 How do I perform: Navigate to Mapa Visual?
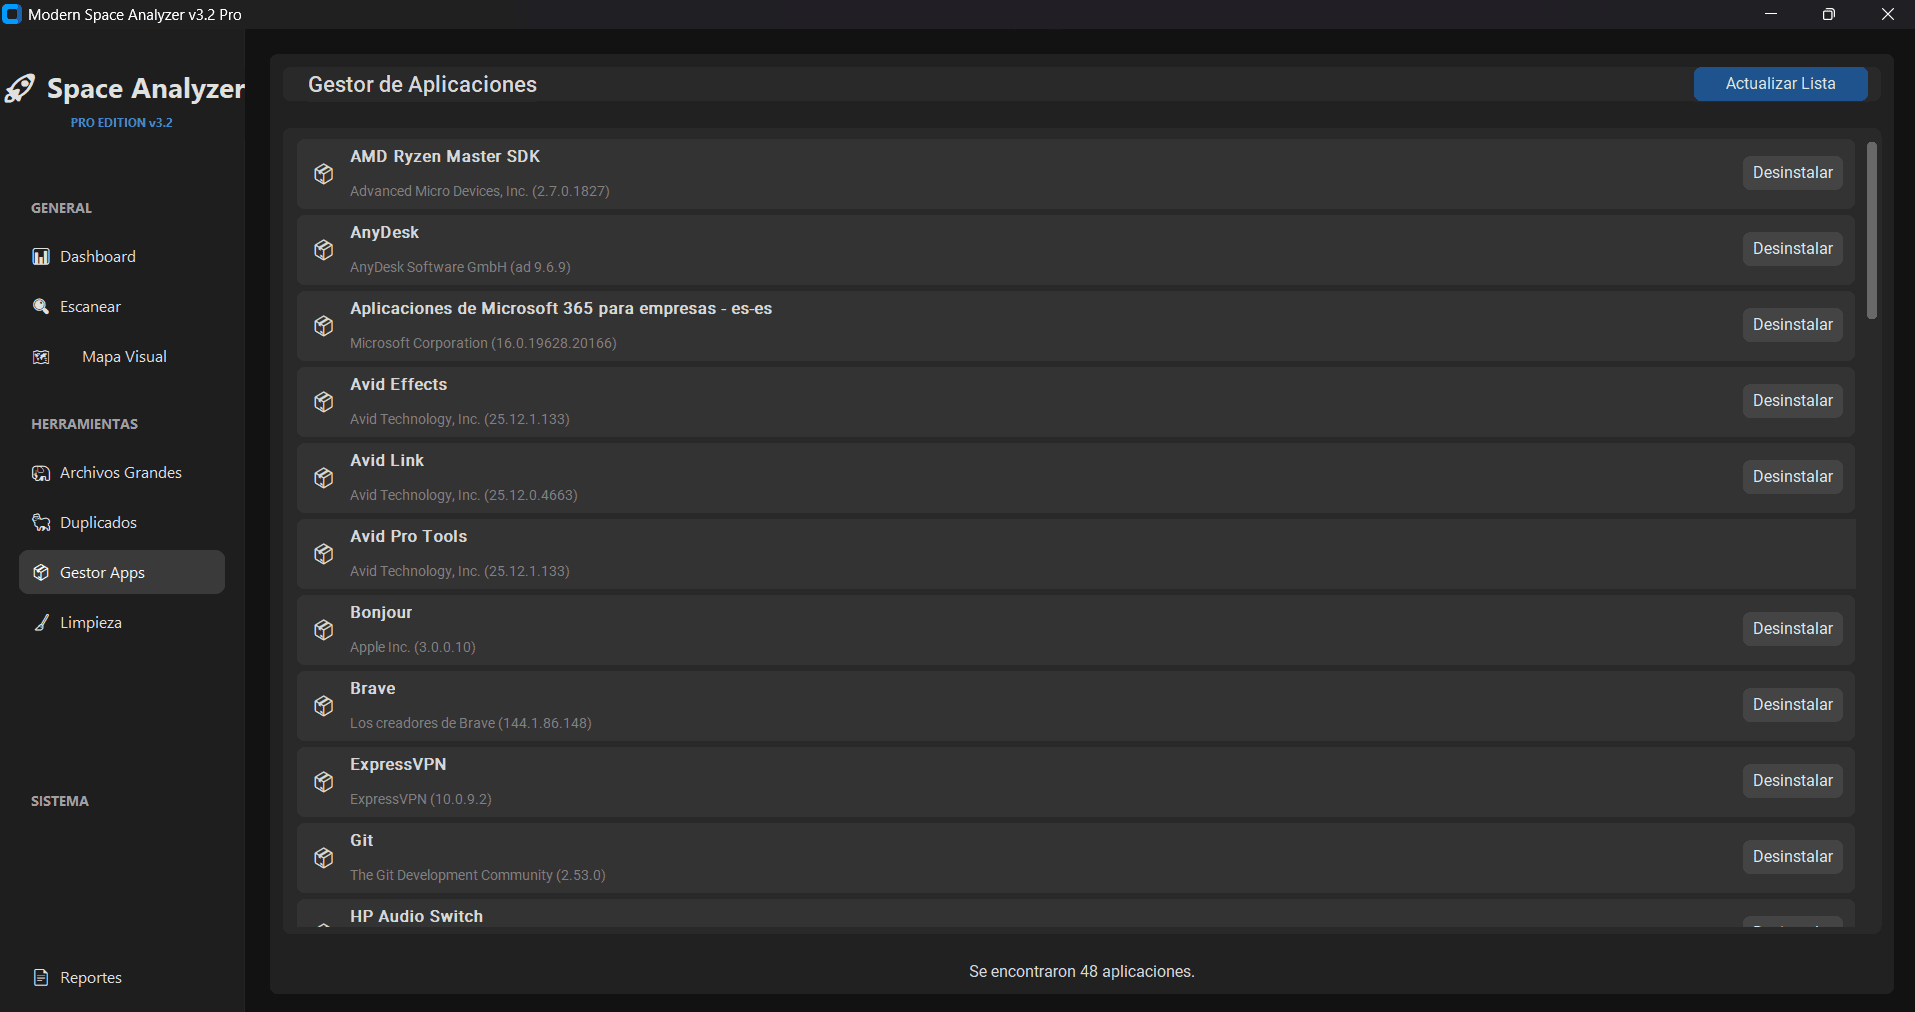point(123,356)
